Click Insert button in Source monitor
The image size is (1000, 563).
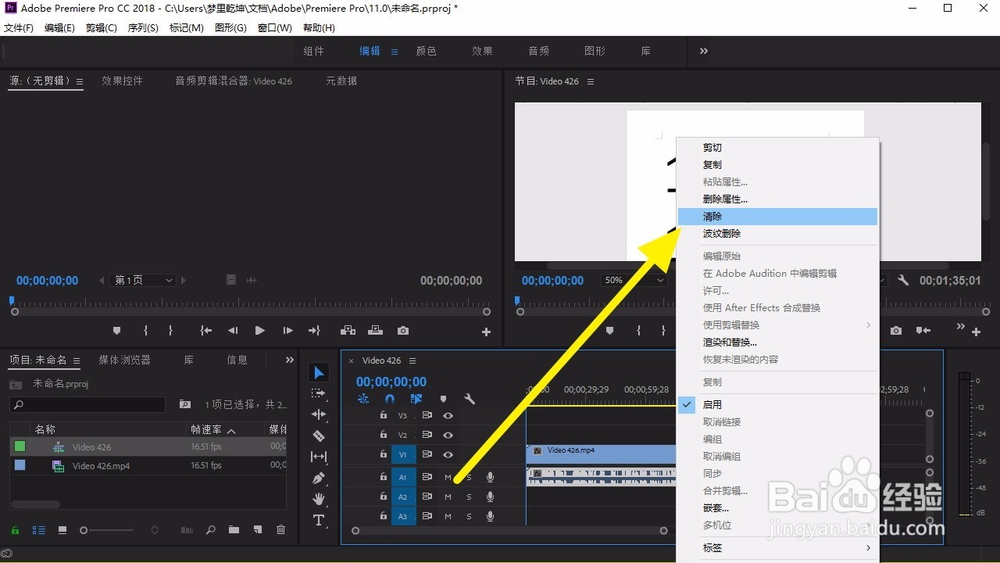(348, 330)
